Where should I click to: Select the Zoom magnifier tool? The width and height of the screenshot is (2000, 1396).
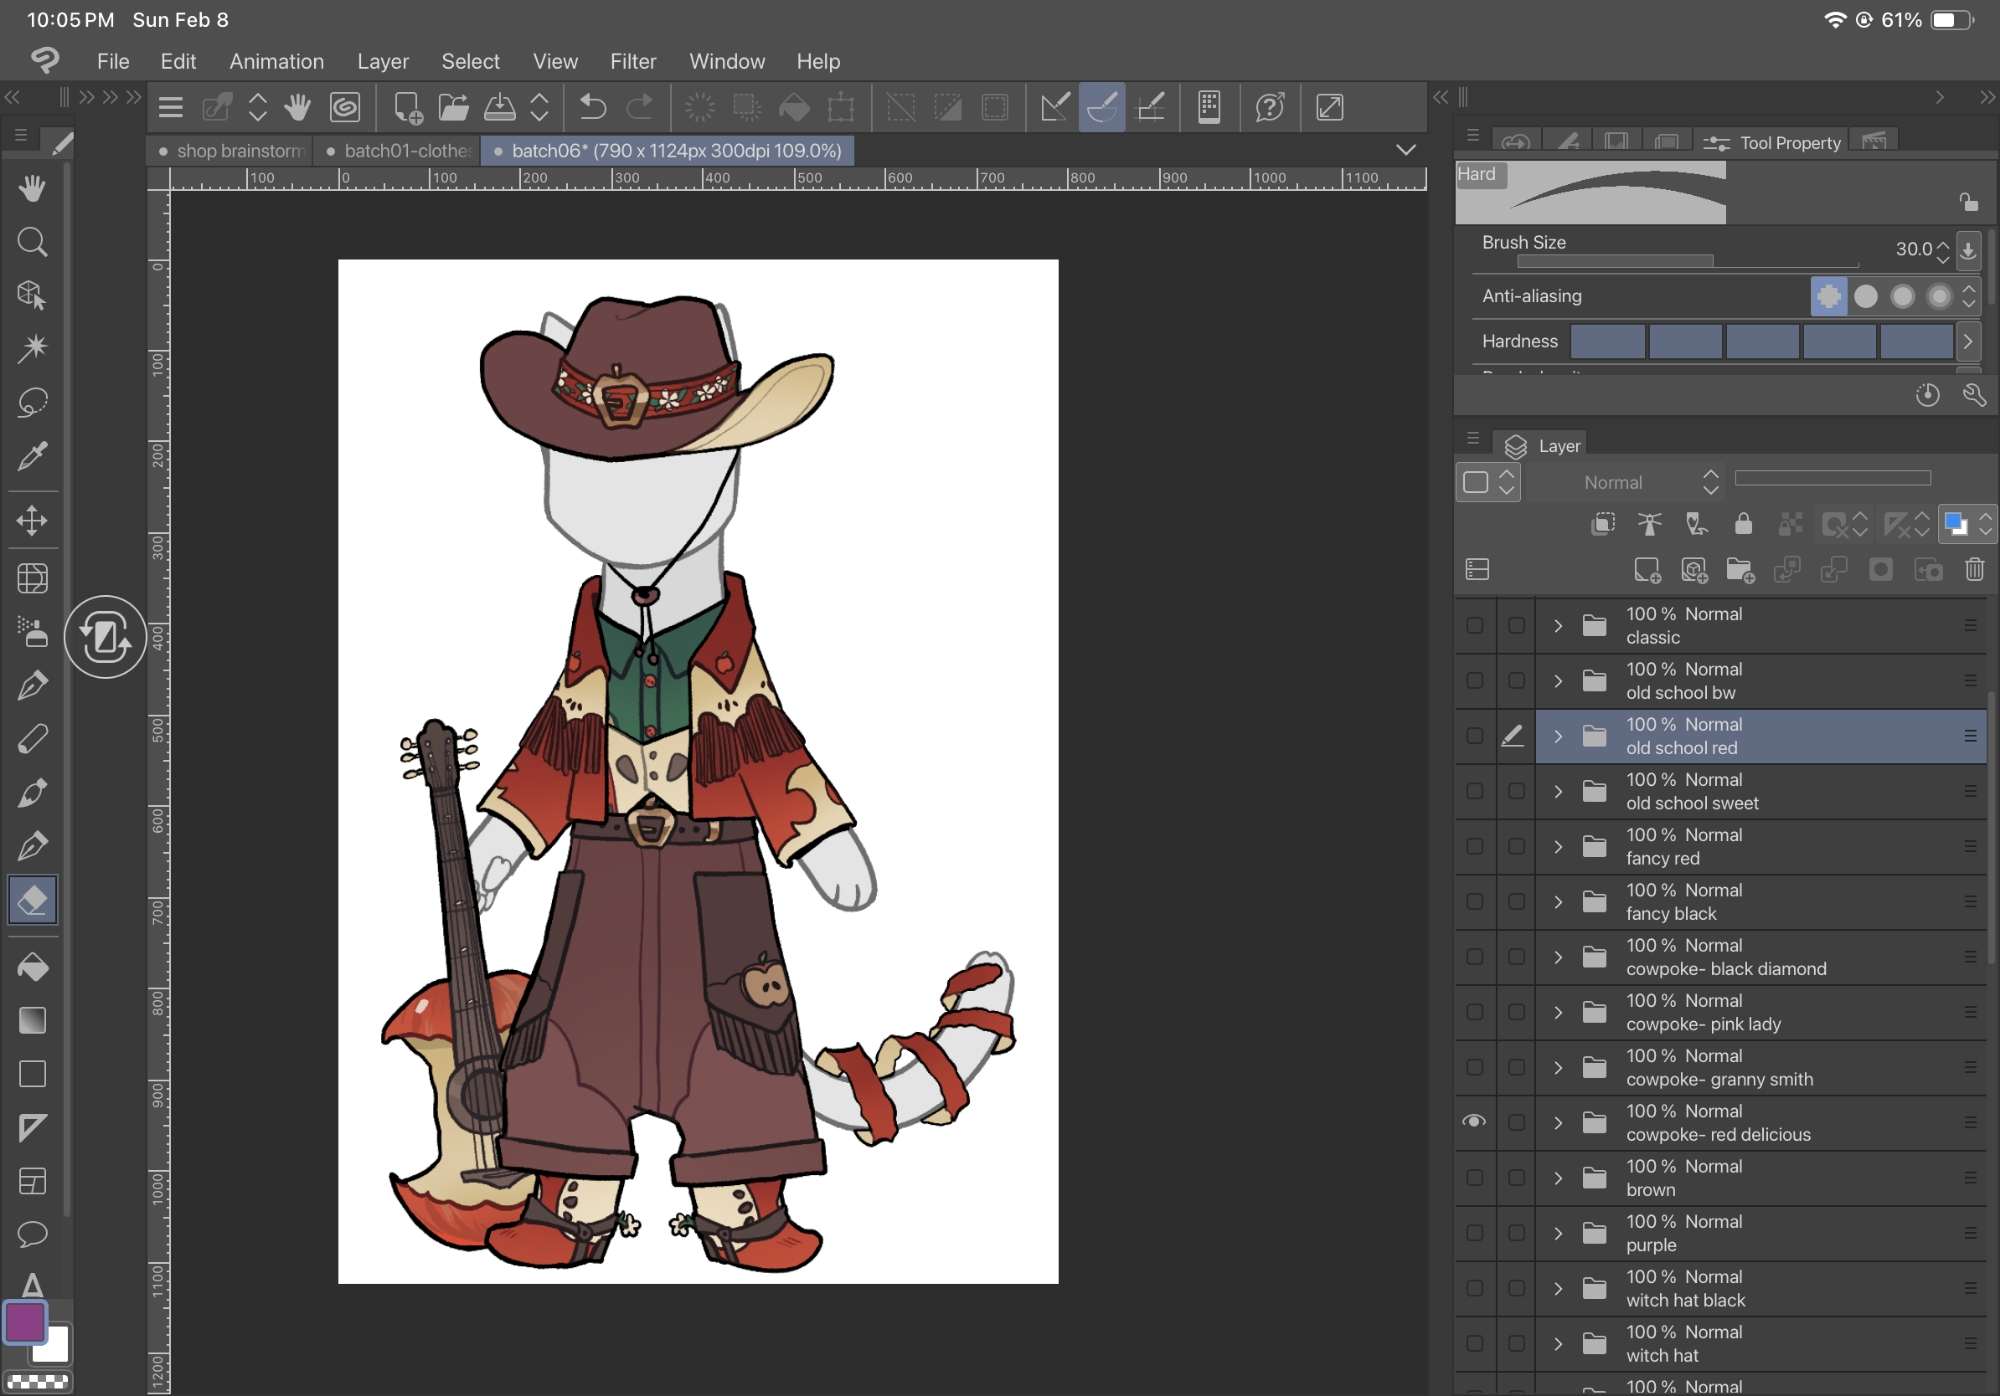click(32, 241)
